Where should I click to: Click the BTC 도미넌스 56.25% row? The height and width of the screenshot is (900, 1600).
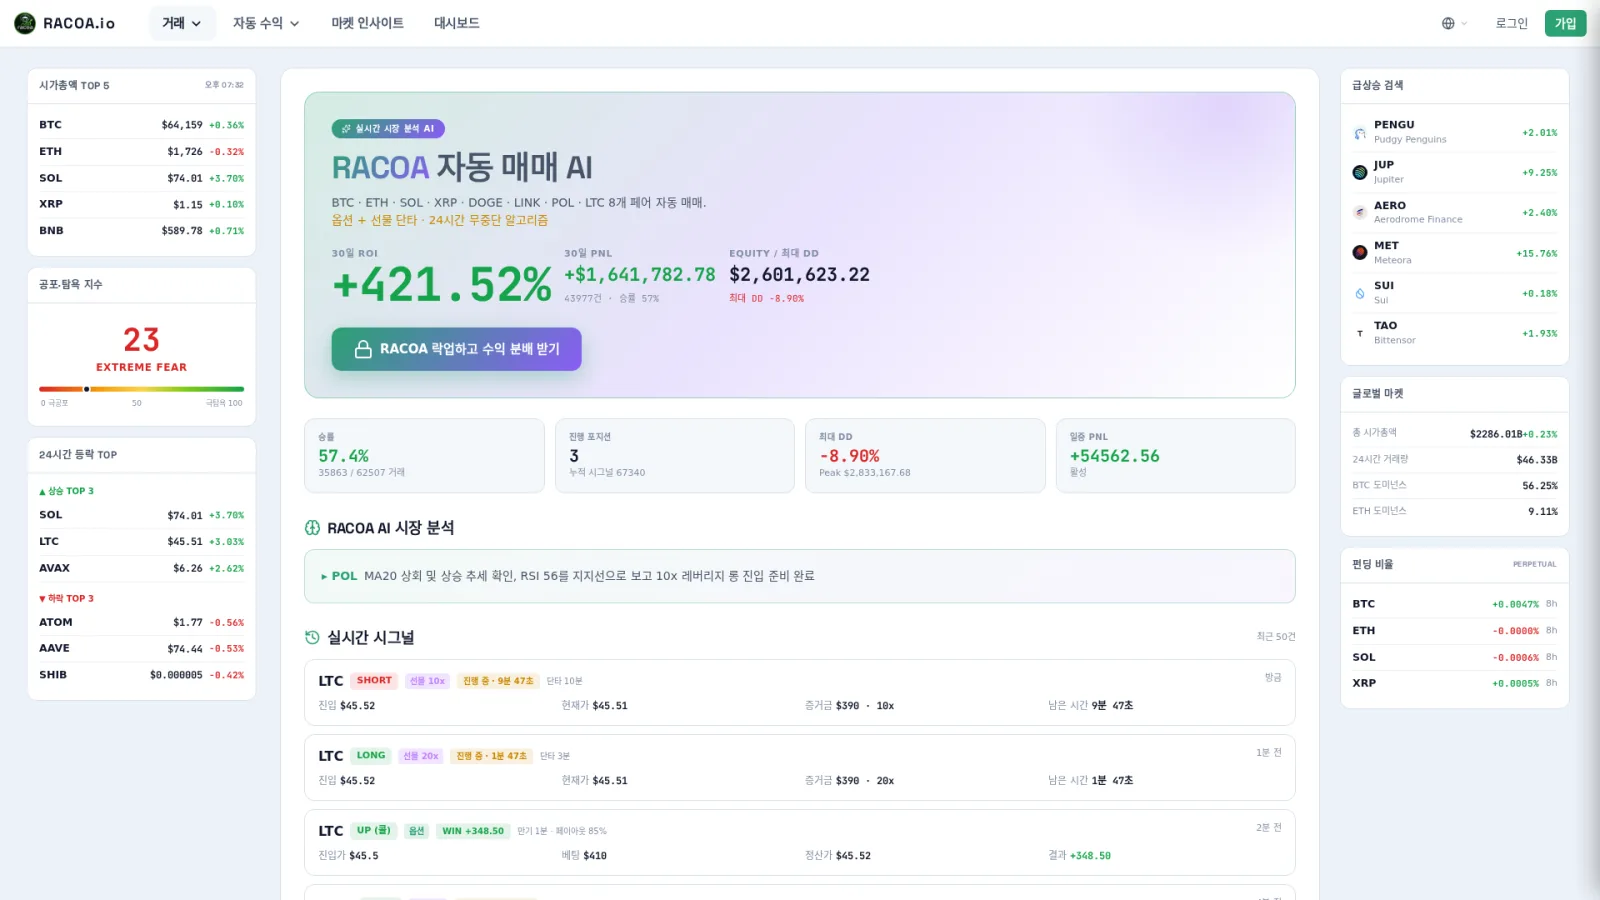(1455, 485)
